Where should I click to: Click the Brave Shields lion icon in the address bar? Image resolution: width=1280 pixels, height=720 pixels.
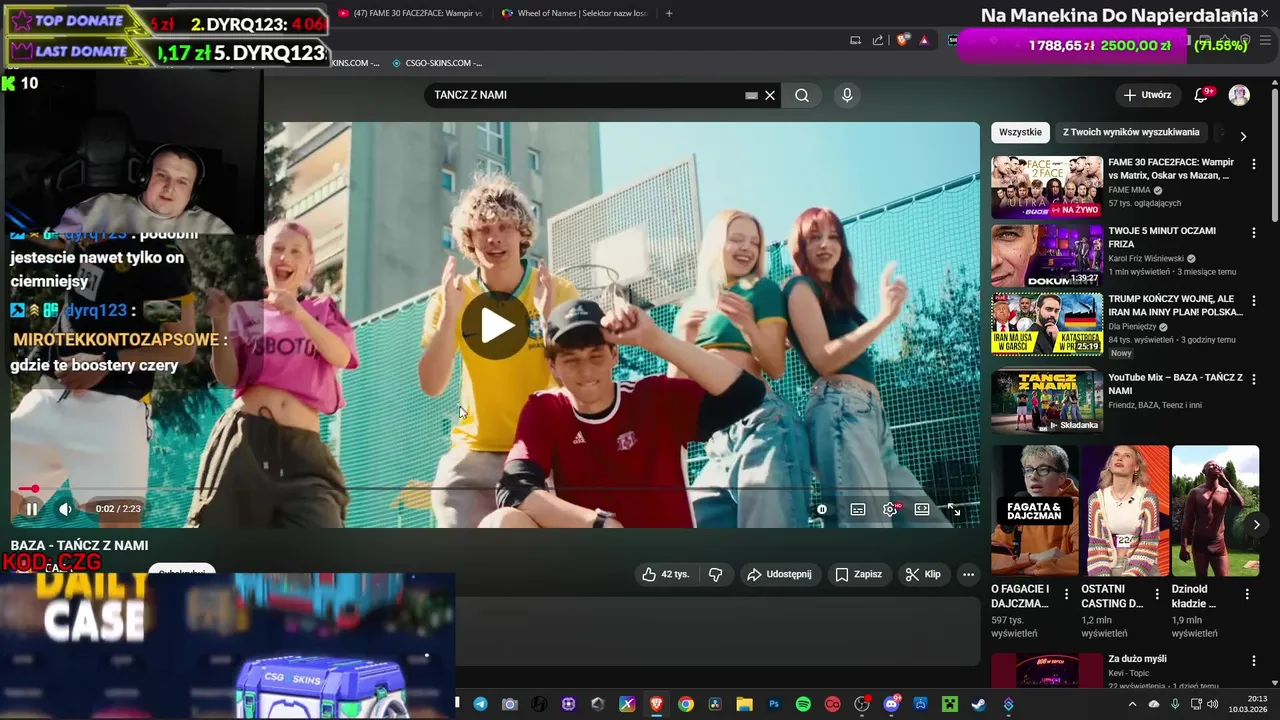click(901, 40)
